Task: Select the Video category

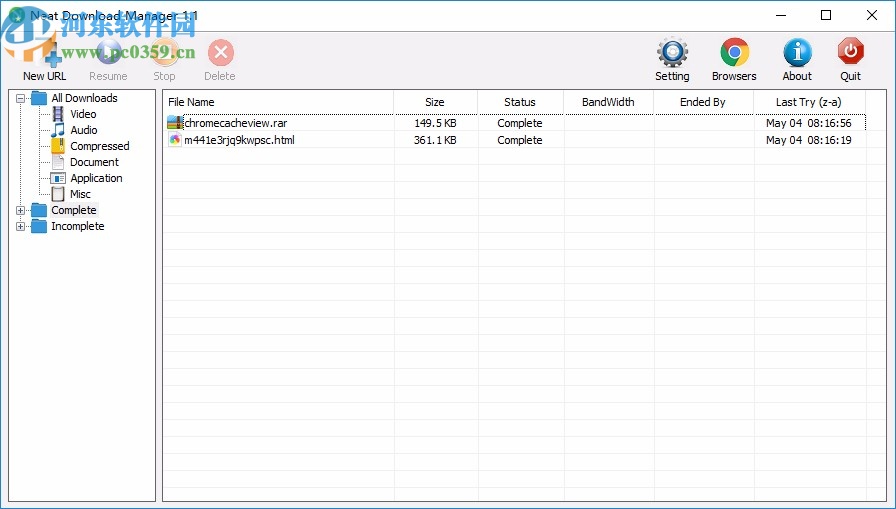Action: pyautogui.click(x=83, y=114)
